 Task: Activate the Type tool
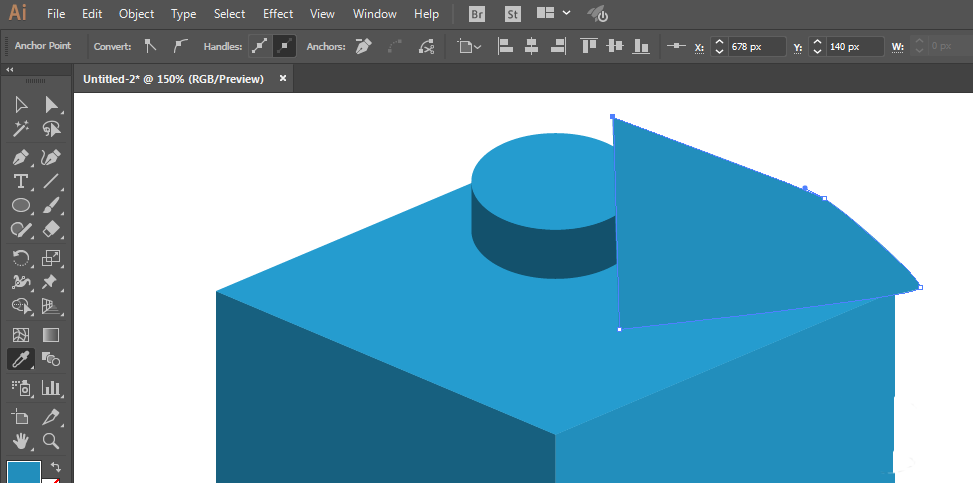(x=21, y=181)
